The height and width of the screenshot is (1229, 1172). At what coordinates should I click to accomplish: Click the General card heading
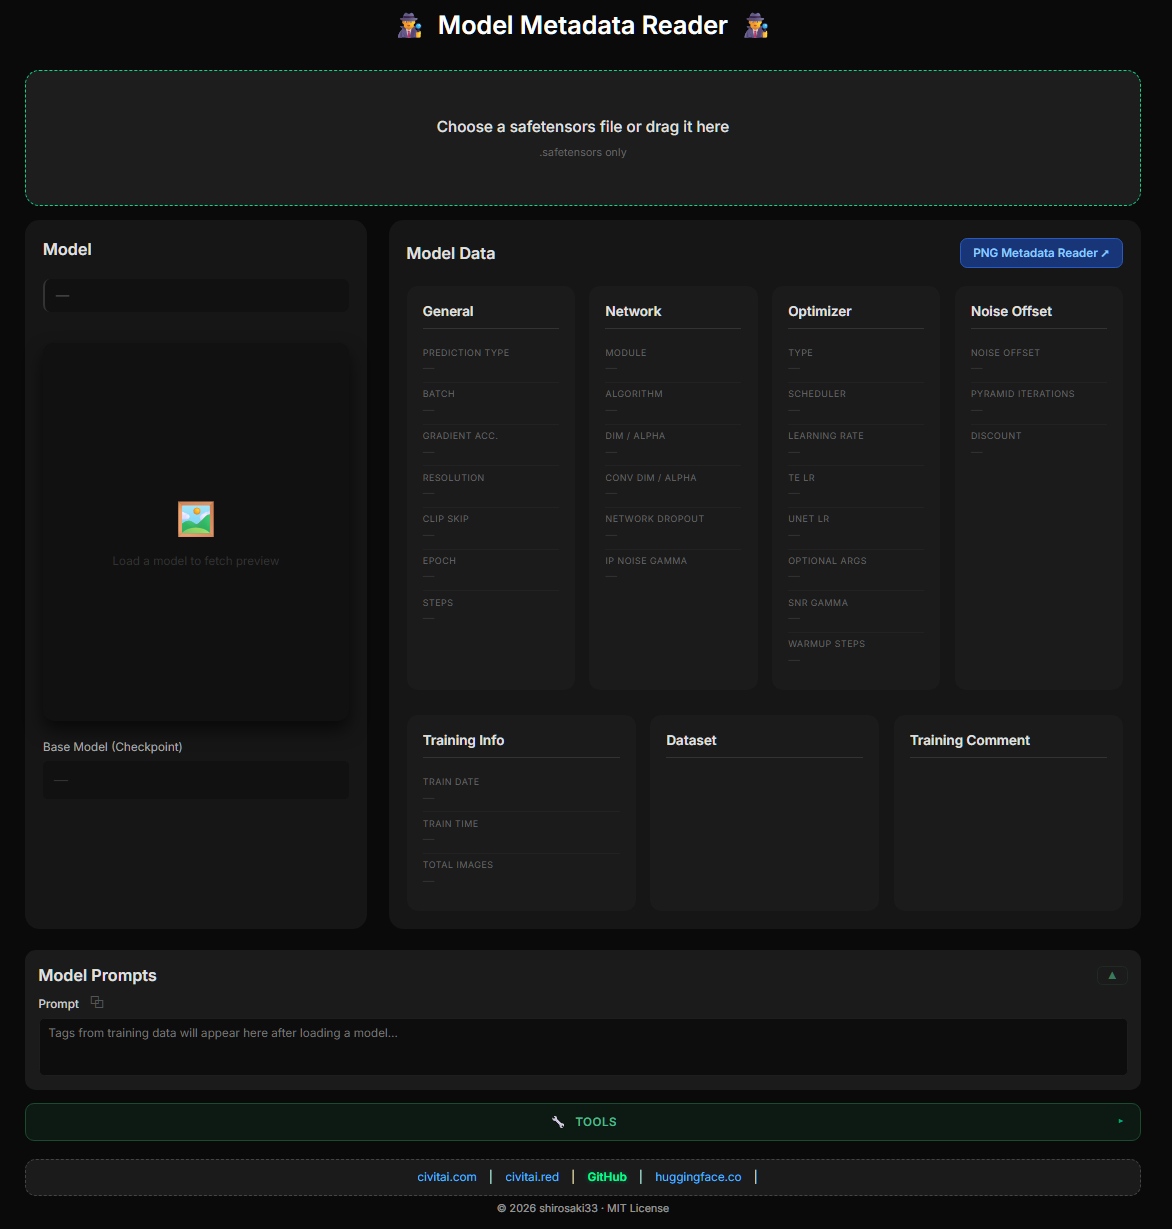[448, 311]
